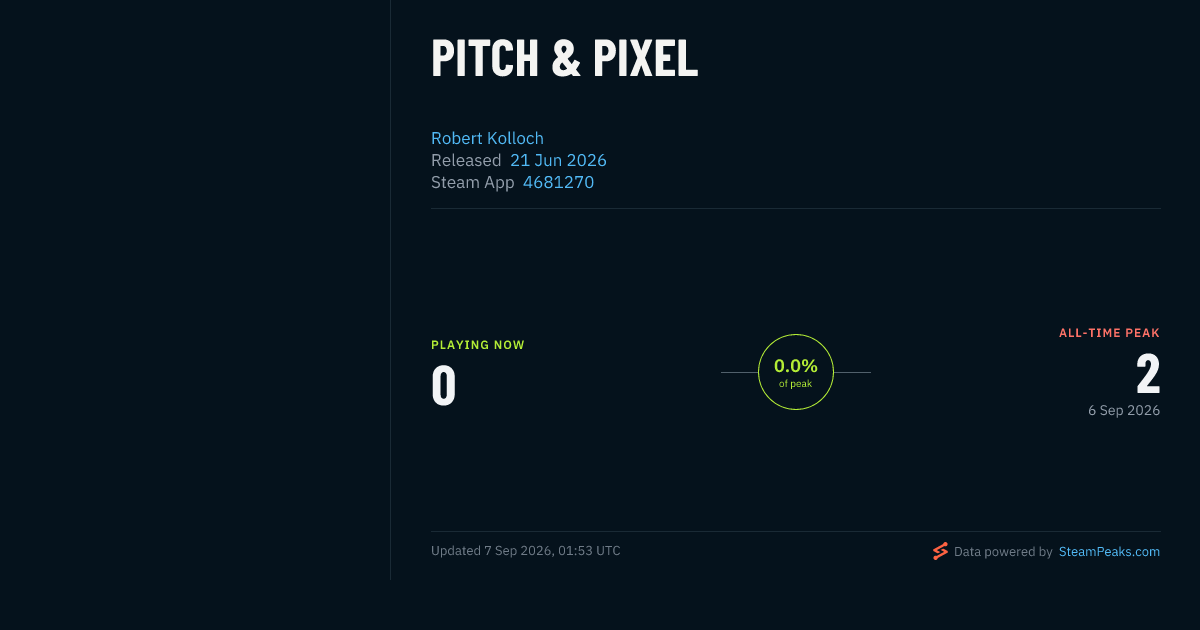Click the PITCH & PIXEL game title

564,59
